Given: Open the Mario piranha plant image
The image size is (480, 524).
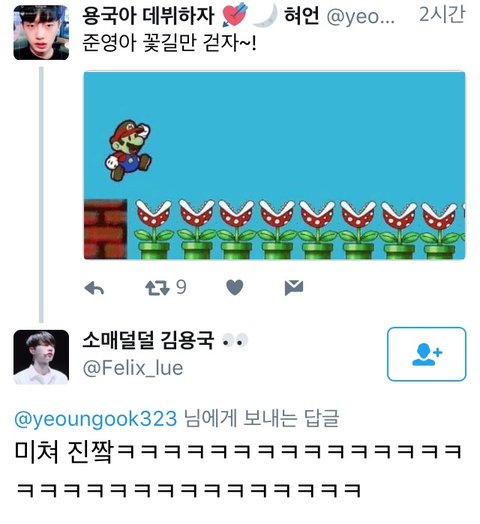Looking at the screenshot, I should (274, 165).
